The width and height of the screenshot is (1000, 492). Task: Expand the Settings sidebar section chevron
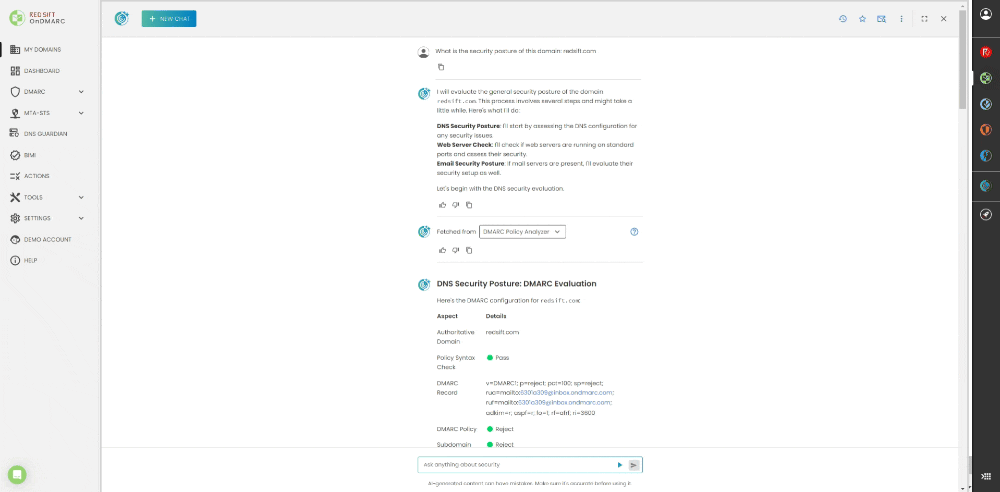81,218
